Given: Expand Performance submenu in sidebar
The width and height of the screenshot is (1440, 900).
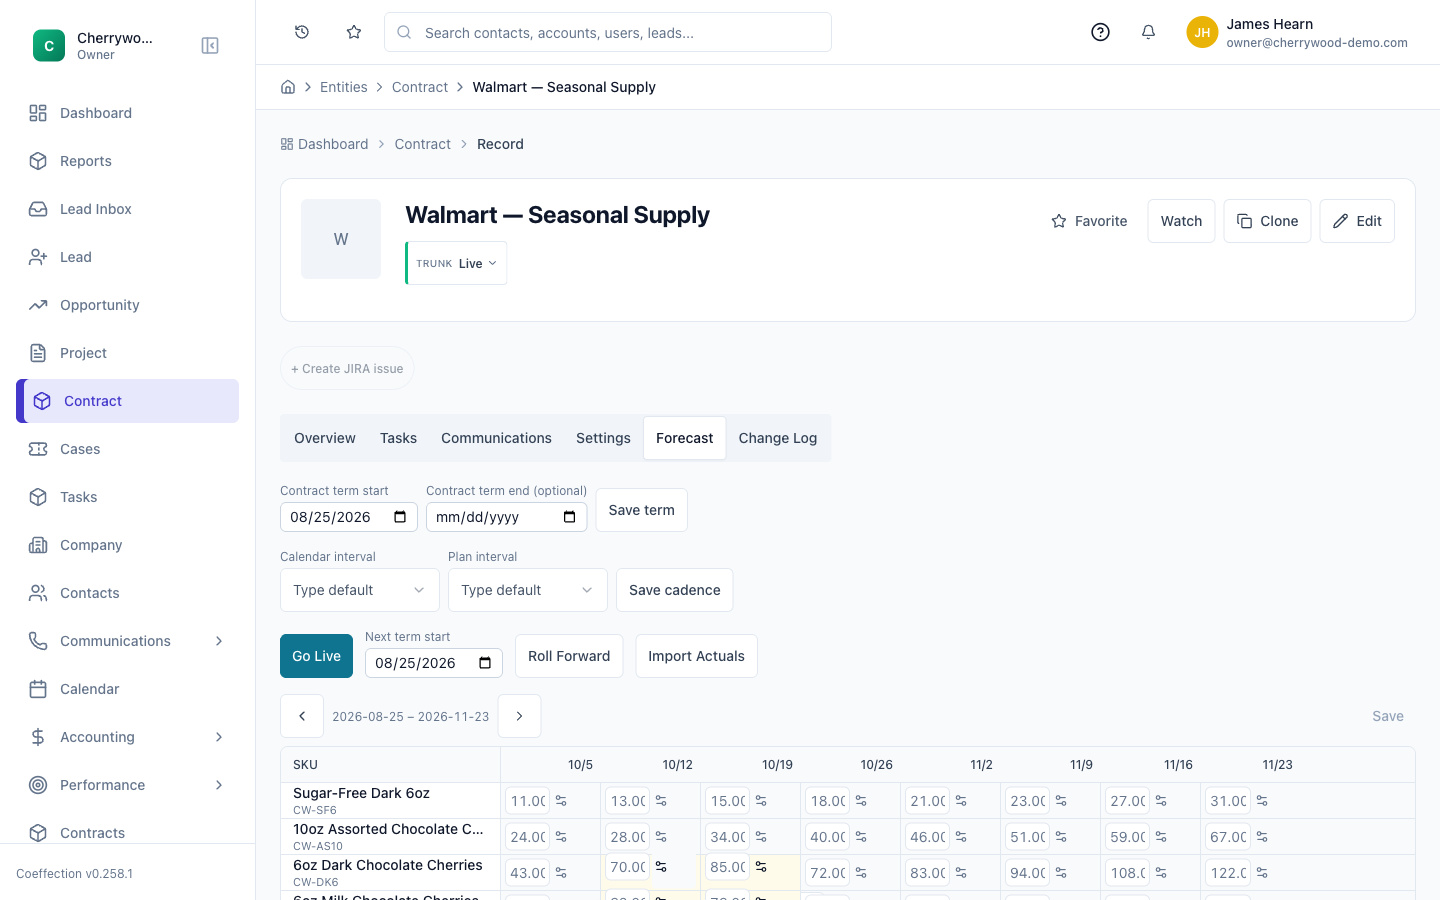Looking at the screenshot, I should pos(219,785).
